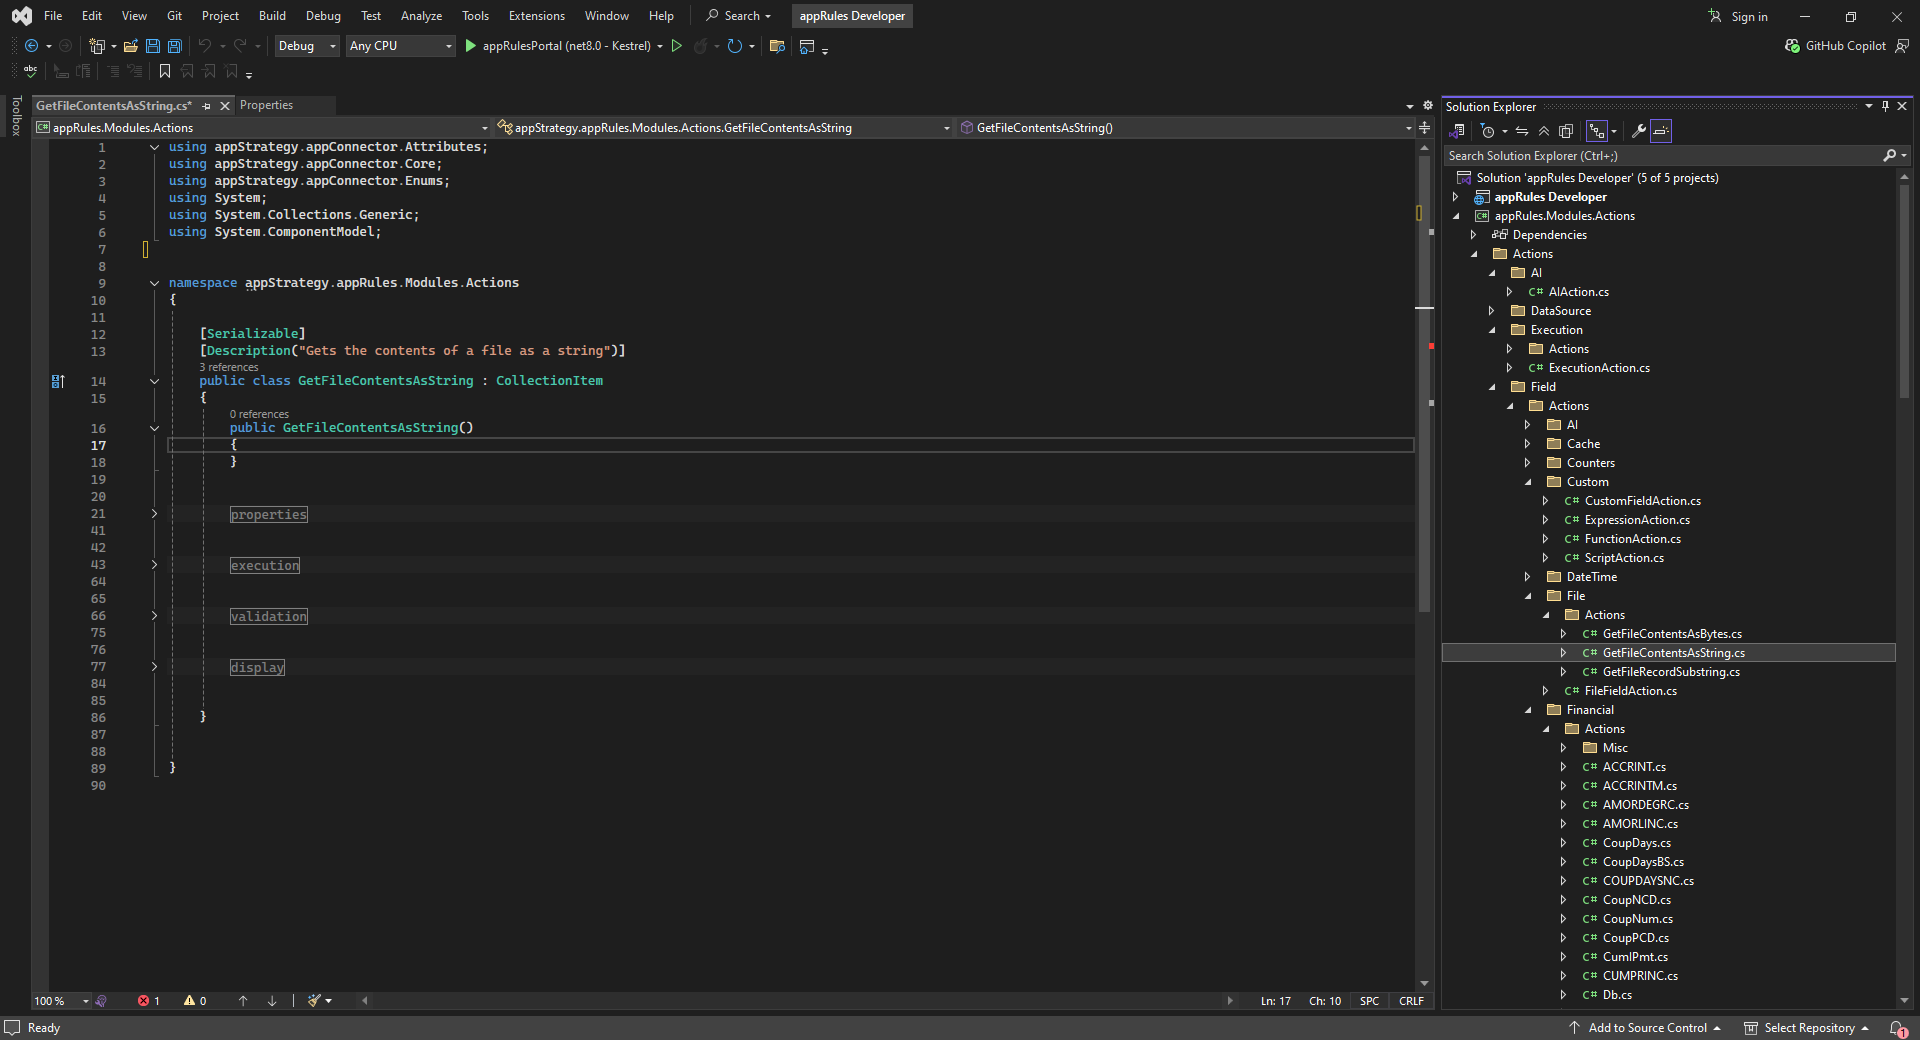Click the Open File folder icon
The width and height of the screenshot is (1920, 1040).
[130, 46]
